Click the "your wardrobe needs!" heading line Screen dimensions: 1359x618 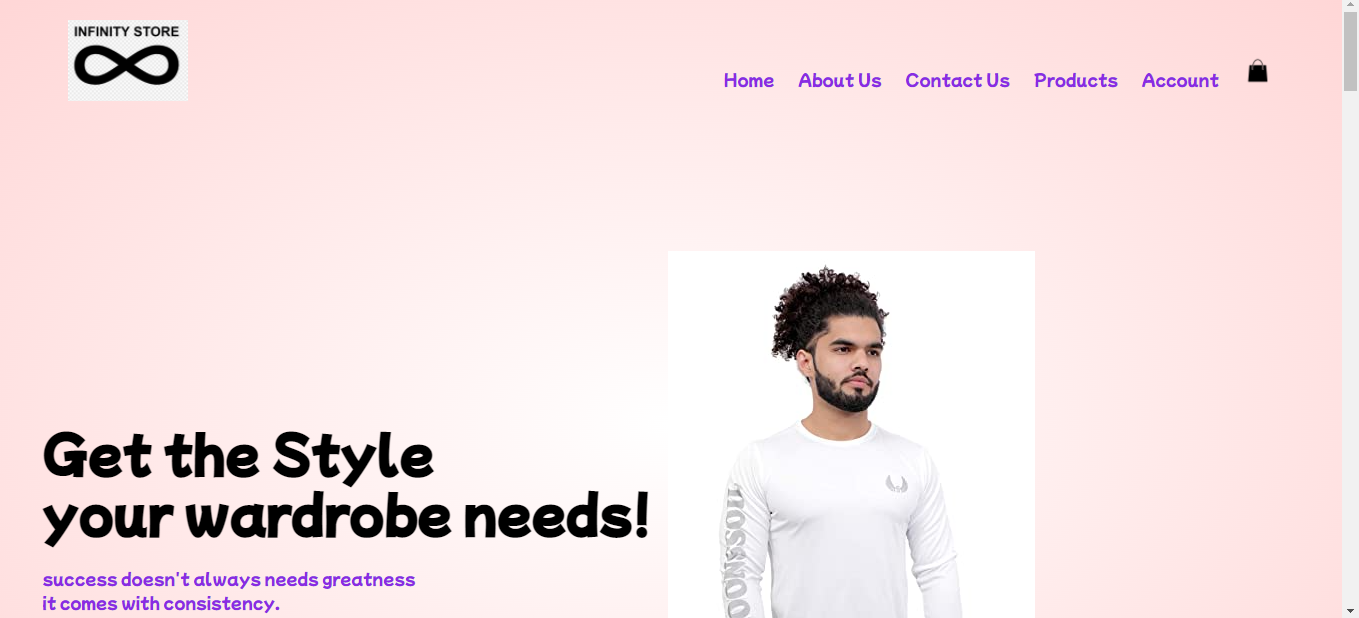(346, 517)
